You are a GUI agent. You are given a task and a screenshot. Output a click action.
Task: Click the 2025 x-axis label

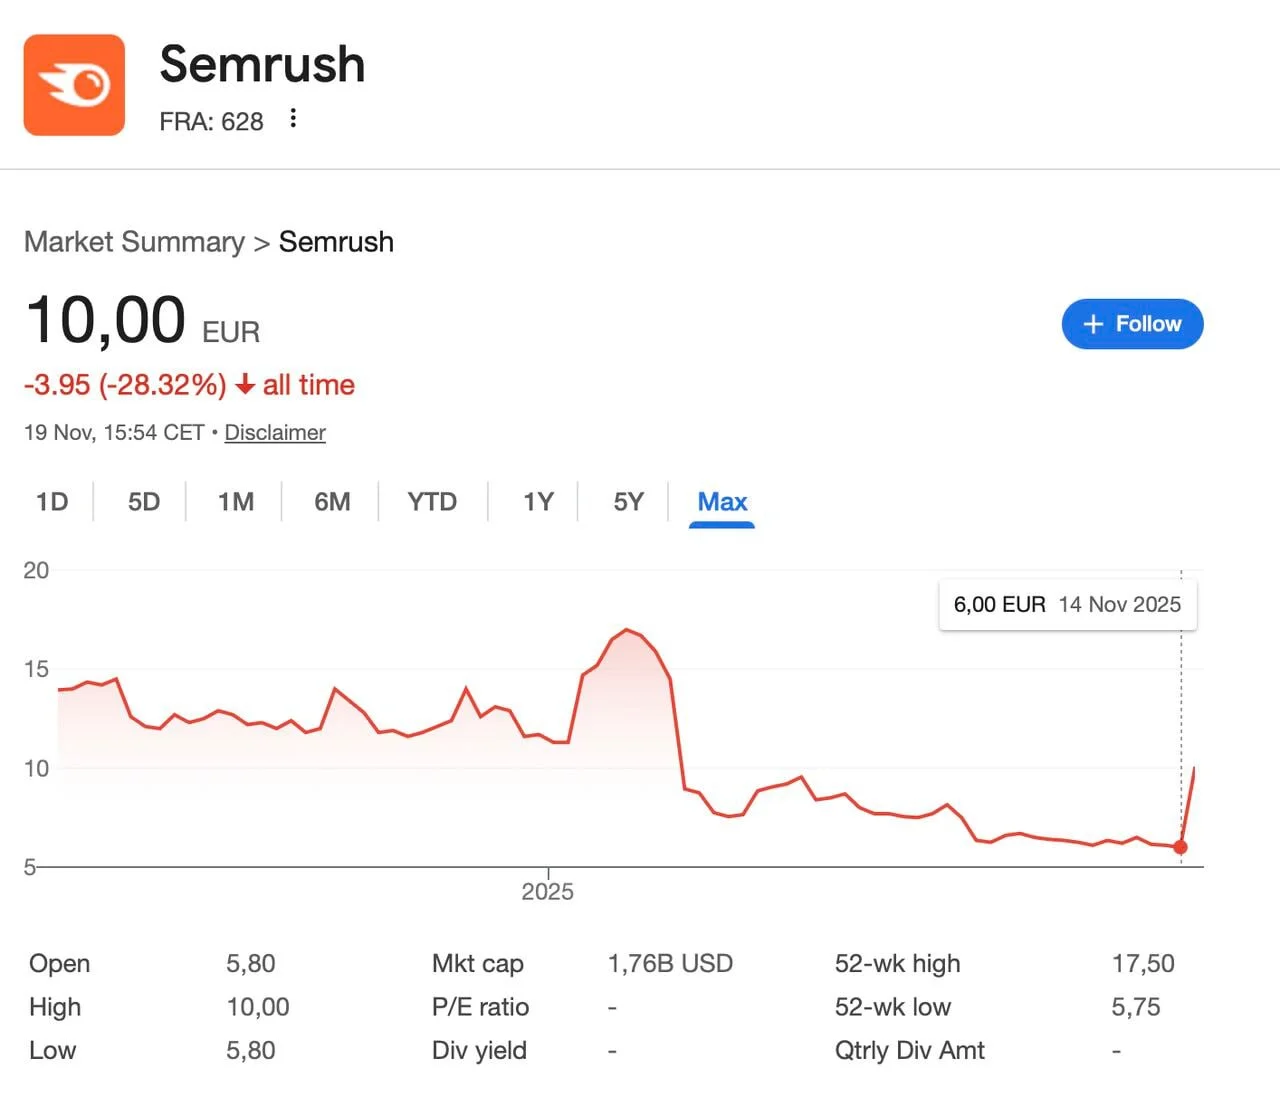pos(548,892)
